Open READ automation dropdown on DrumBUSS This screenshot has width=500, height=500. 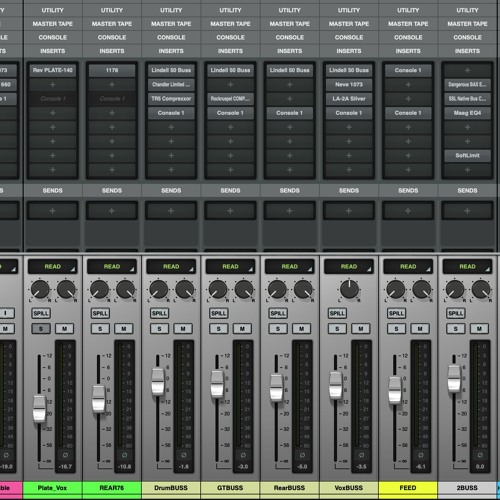pyautogui.click(x=171, y=267)
